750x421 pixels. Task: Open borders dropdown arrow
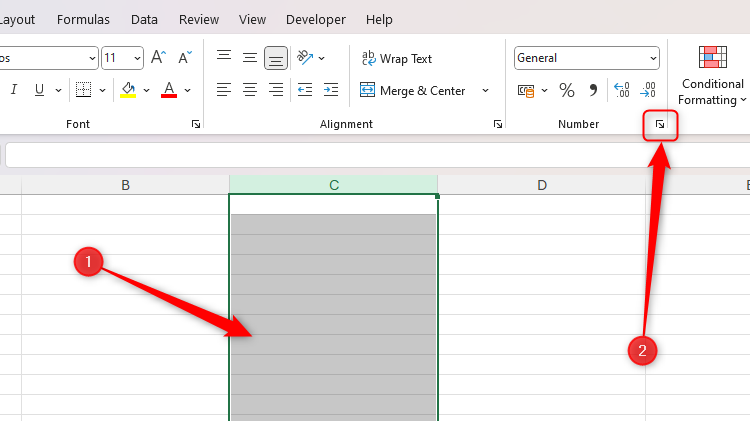tap(102, 90)
